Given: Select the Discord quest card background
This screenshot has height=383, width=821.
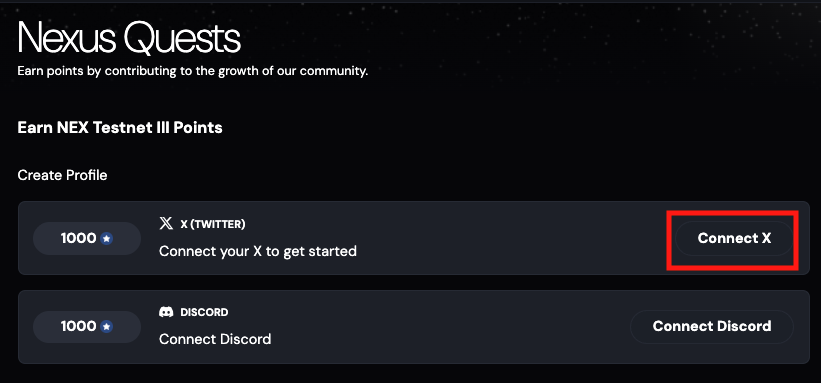Looking at the screenshot, I should pos(414,327).
